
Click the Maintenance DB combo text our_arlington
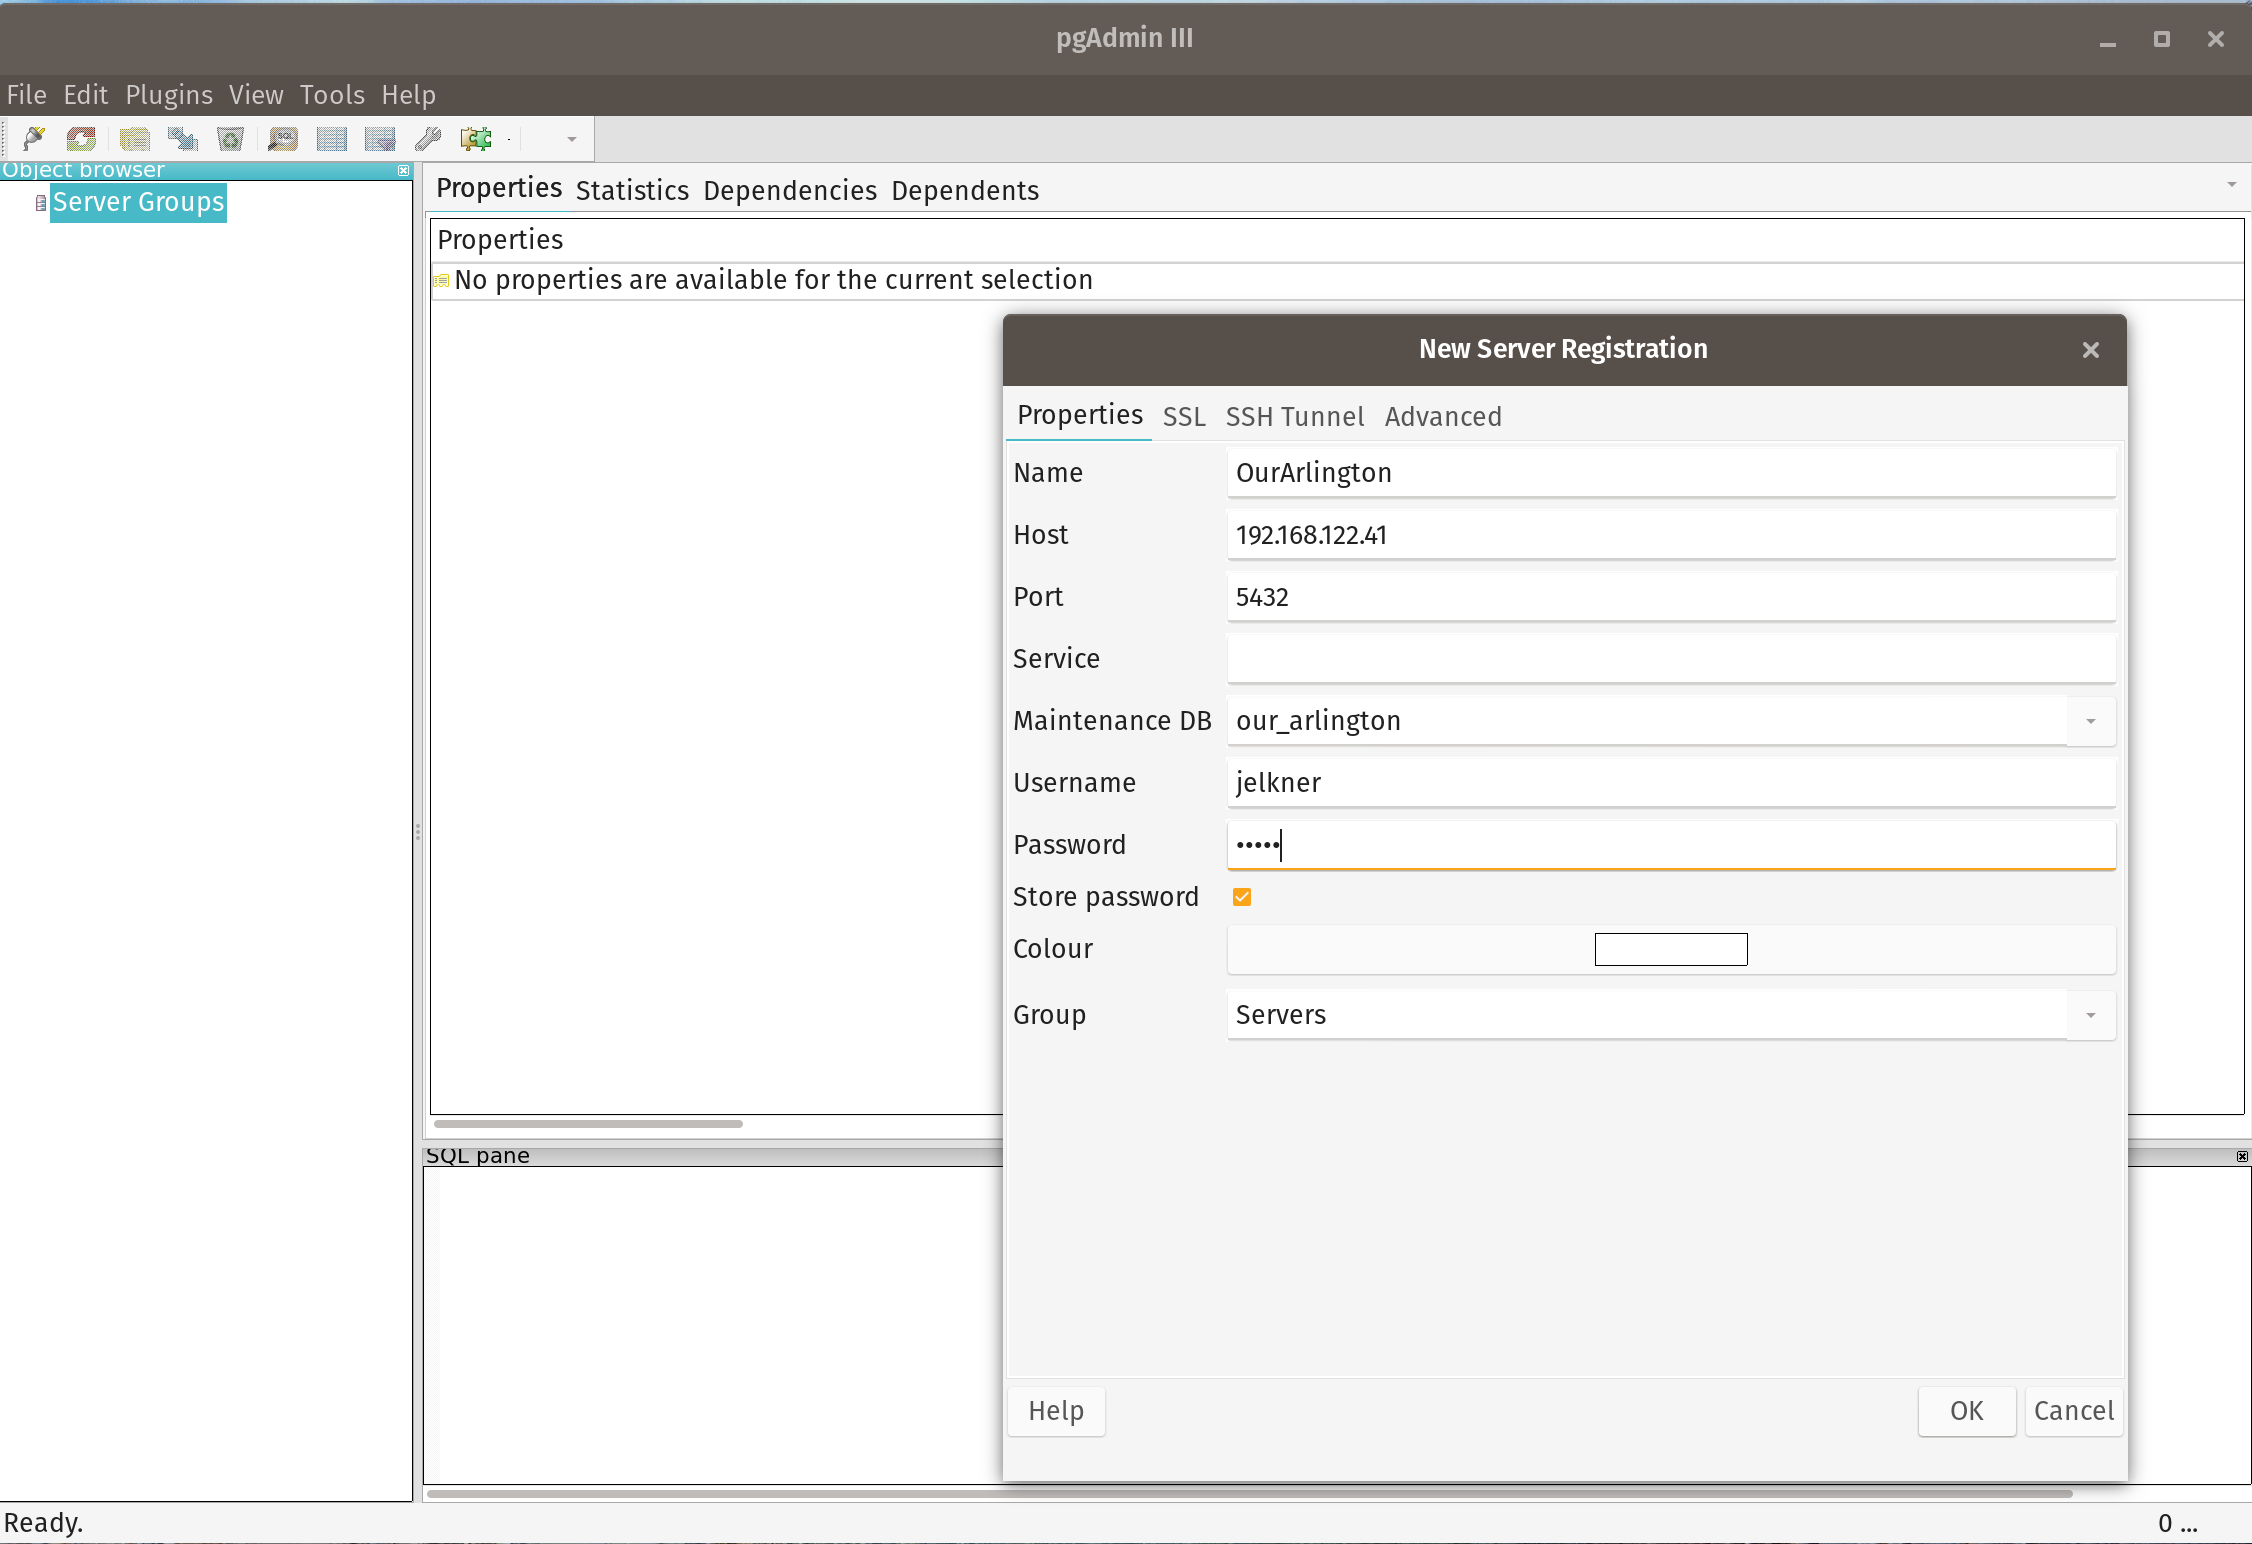1646,720
